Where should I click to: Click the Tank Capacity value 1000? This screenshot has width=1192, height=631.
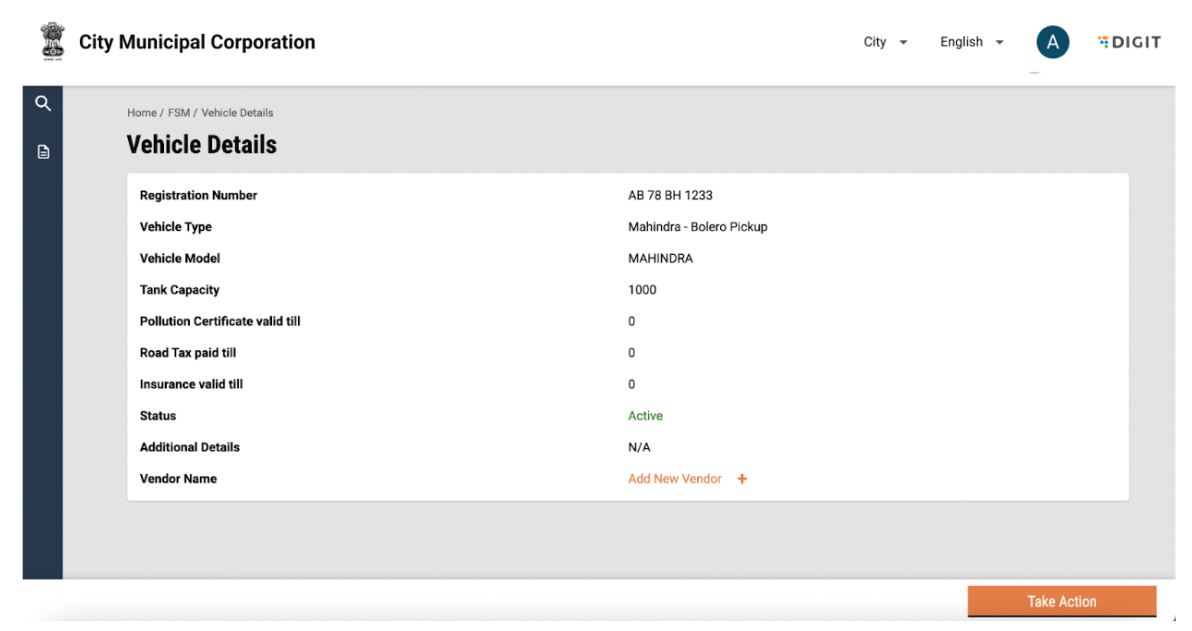point(642,290)
